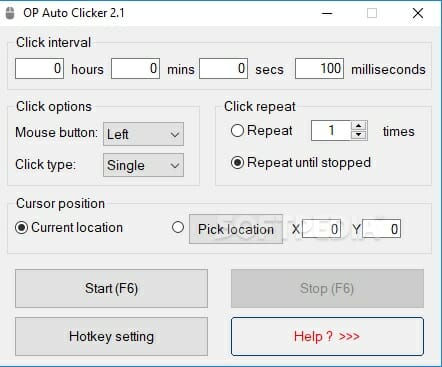Expand the Click type dropdown

[143, 165]
